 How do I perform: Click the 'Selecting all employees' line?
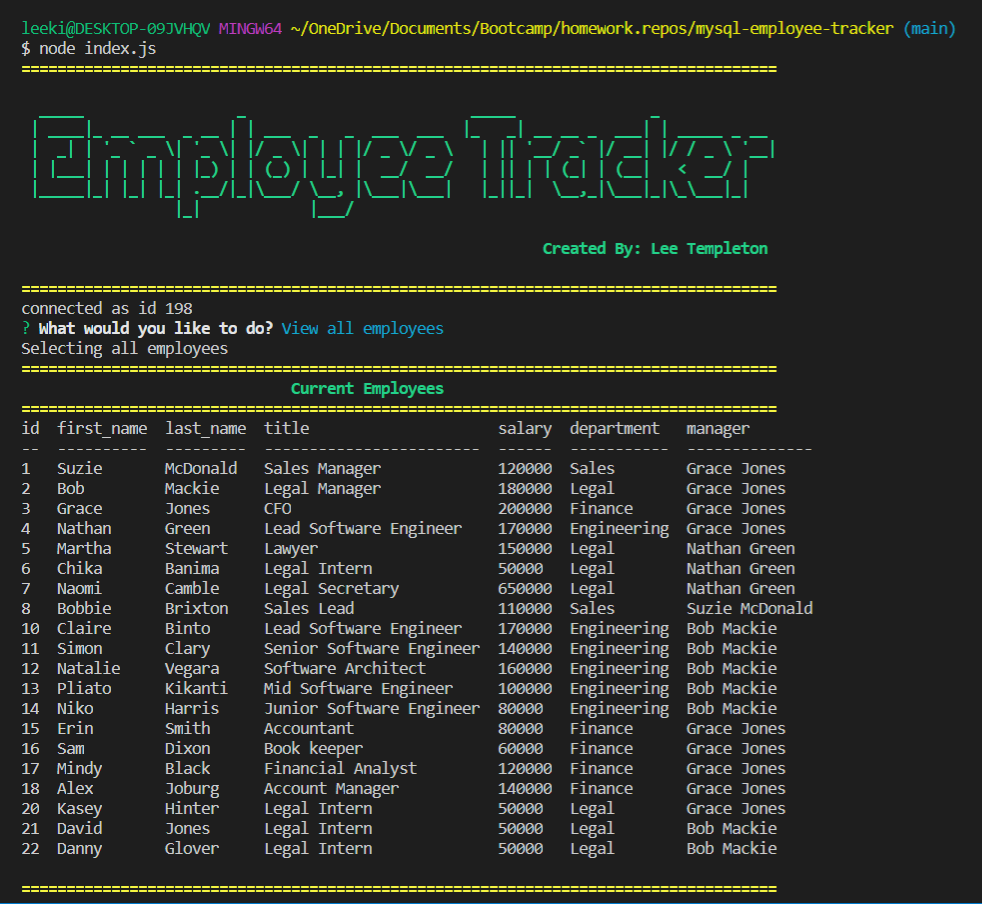tap(125, 348)
